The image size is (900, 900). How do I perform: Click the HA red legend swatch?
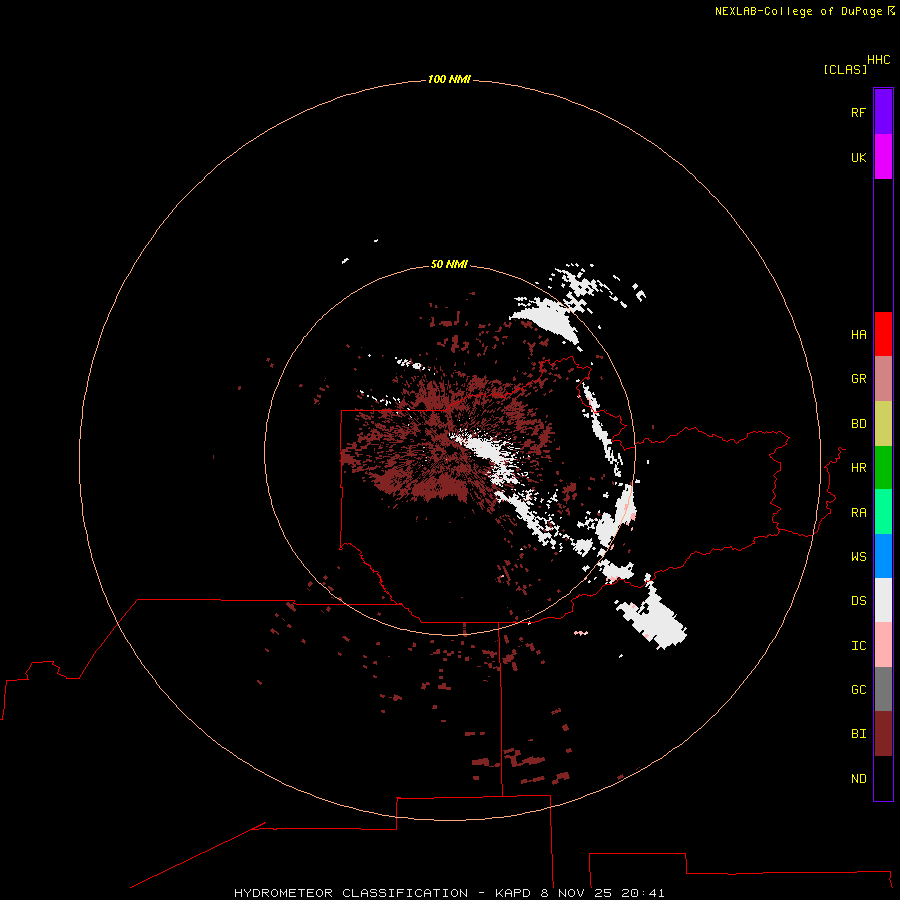click(883, 334)
